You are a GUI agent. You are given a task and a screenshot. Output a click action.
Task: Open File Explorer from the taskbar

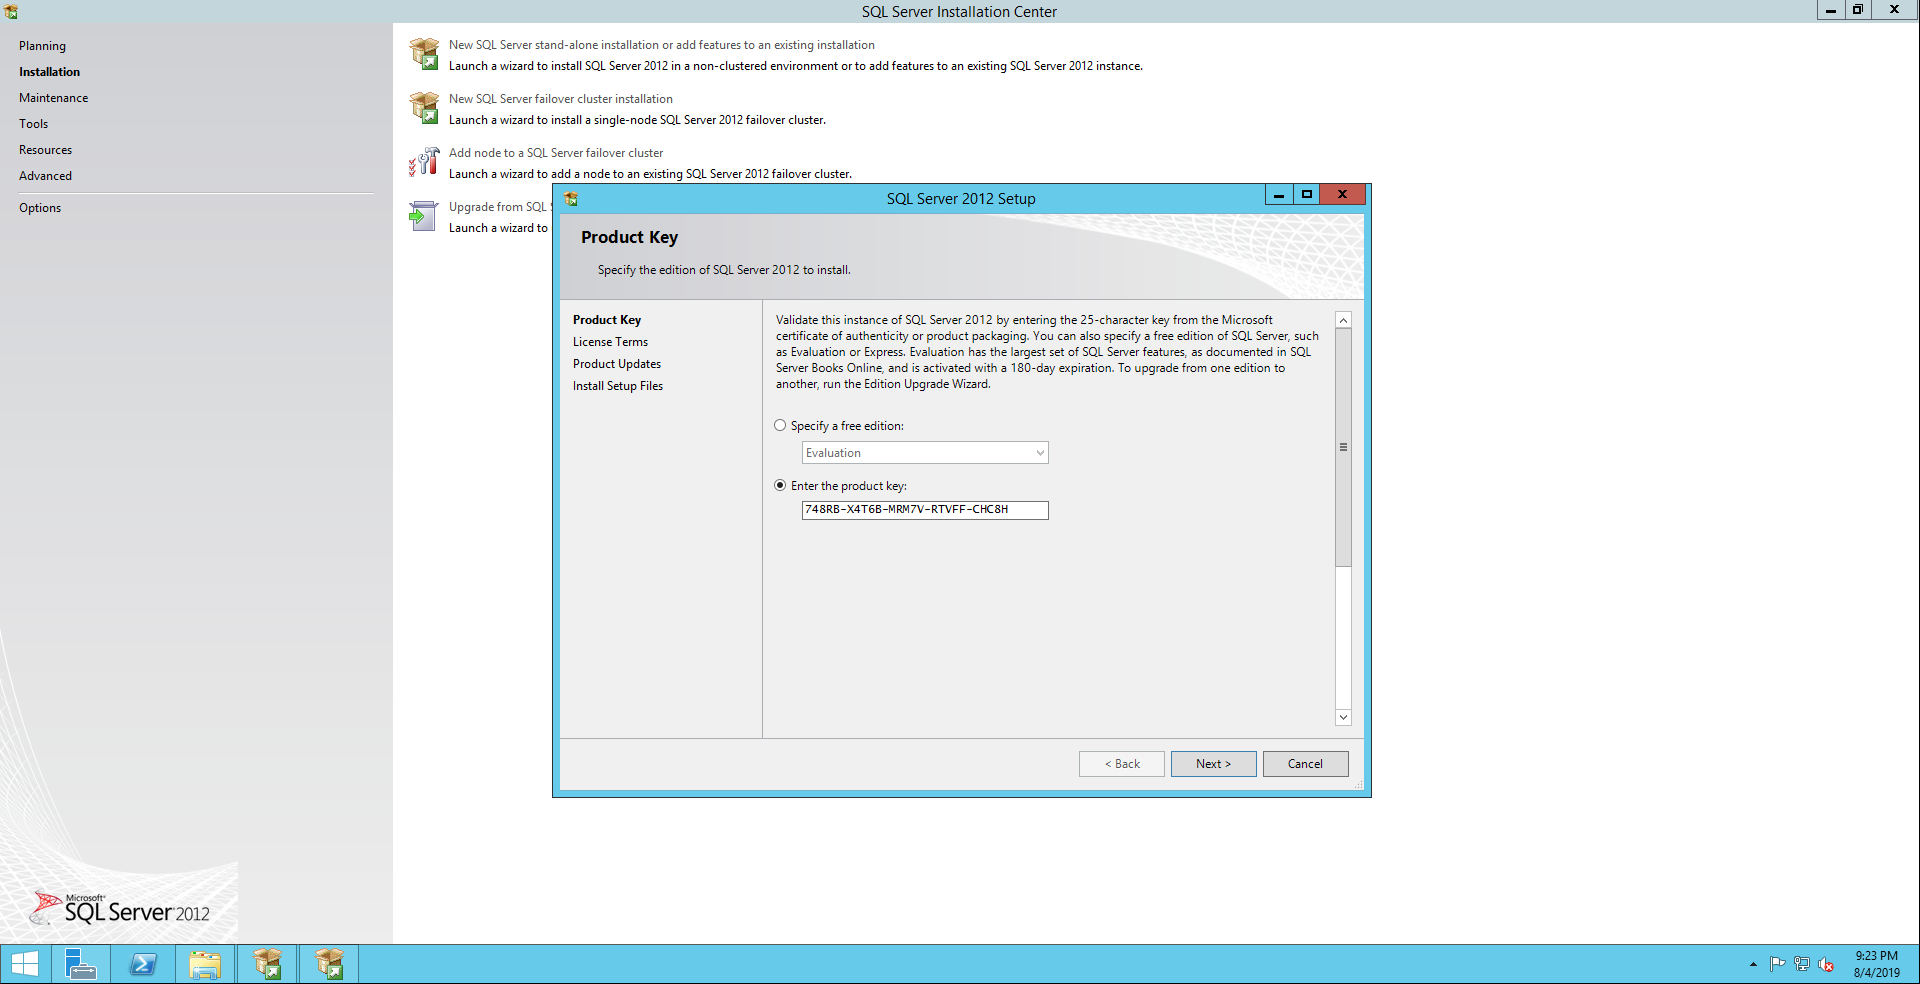(x=205, y=964)
